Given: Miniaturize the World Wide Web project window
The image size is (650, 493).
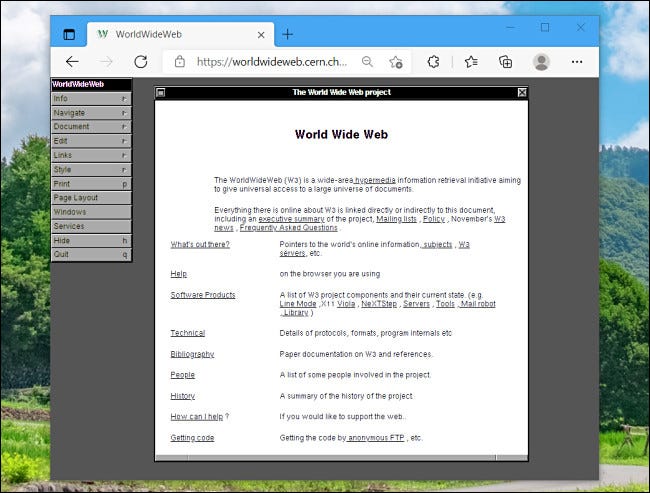Looking at the screenshot, I should tap(160, 92).
